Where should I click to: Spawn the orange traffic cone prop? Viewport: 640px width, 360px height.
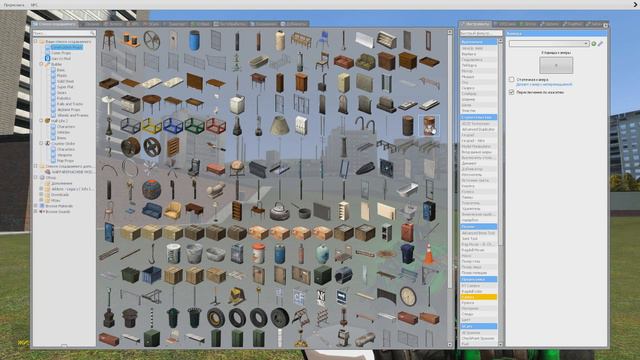pos(429,253)
